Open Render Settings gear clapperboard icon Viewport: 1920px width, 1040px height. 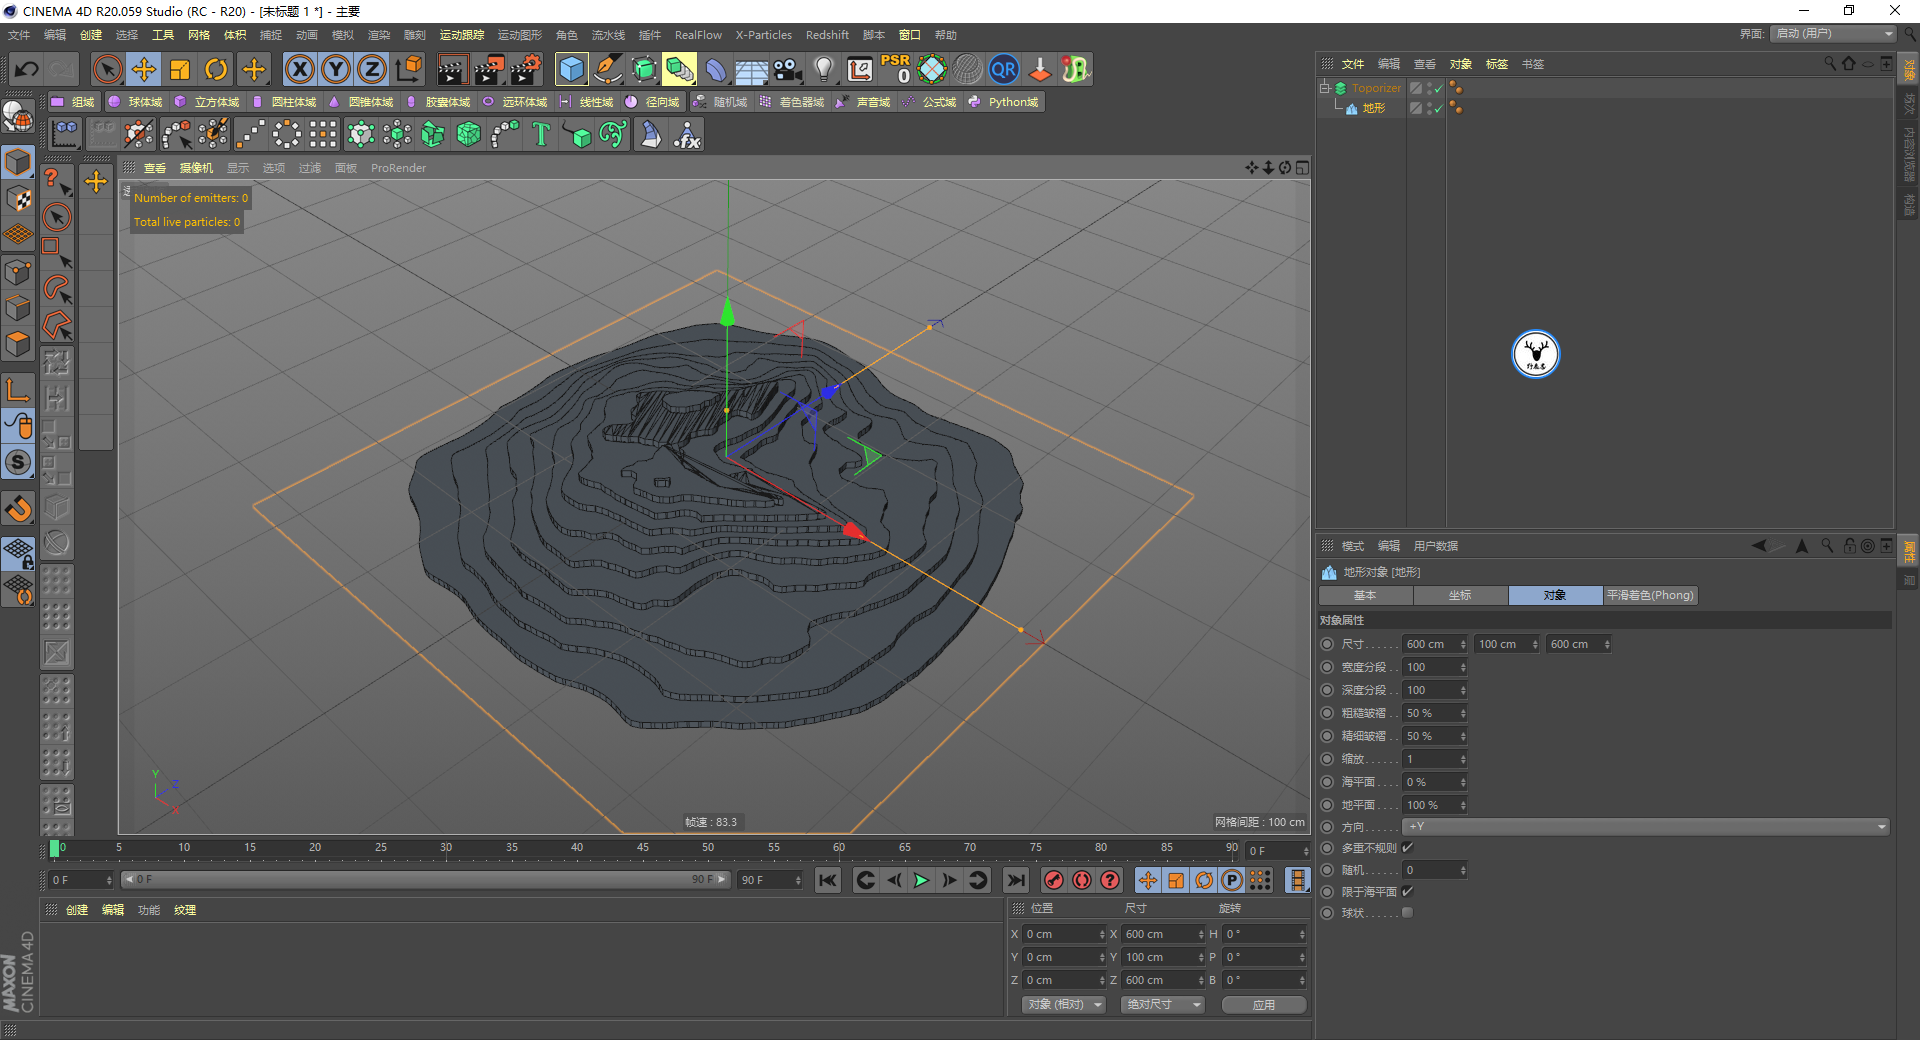click(526, 69)
